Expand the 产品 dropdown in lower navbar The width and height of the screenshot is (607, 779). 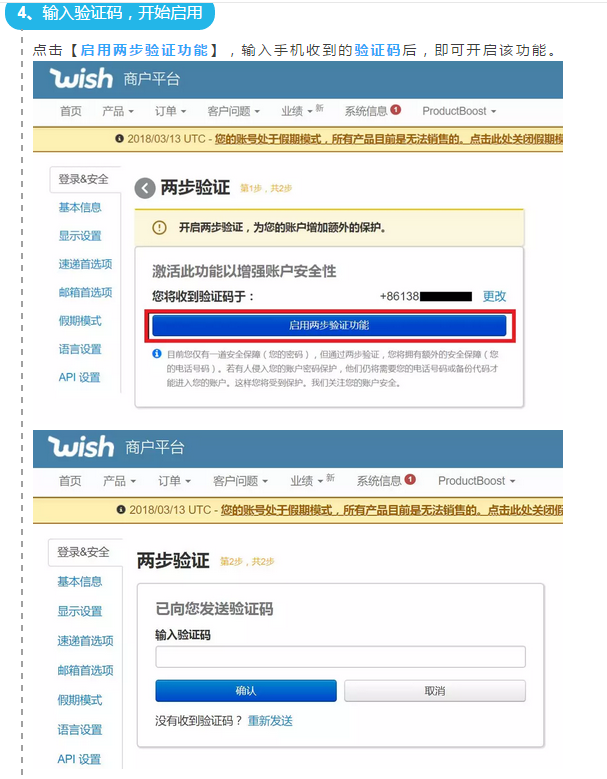coord(119,481)
